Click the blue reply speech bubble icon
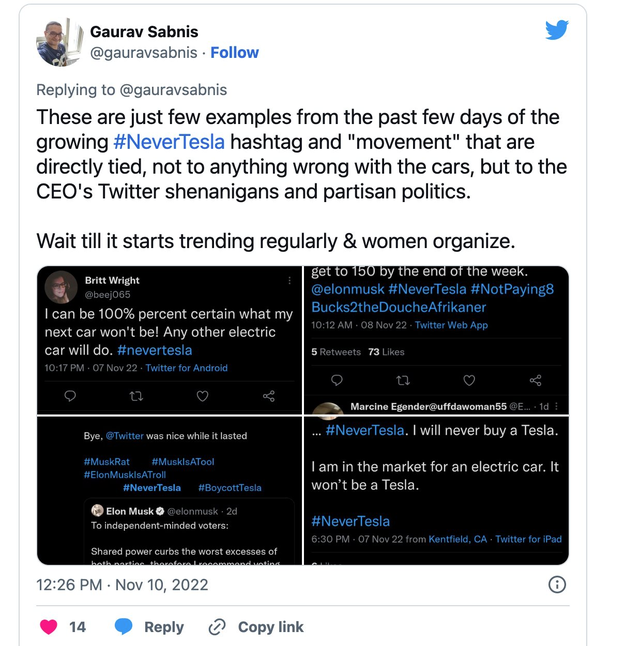This screenshot has width=640, height=646. [x=123, y=626]
